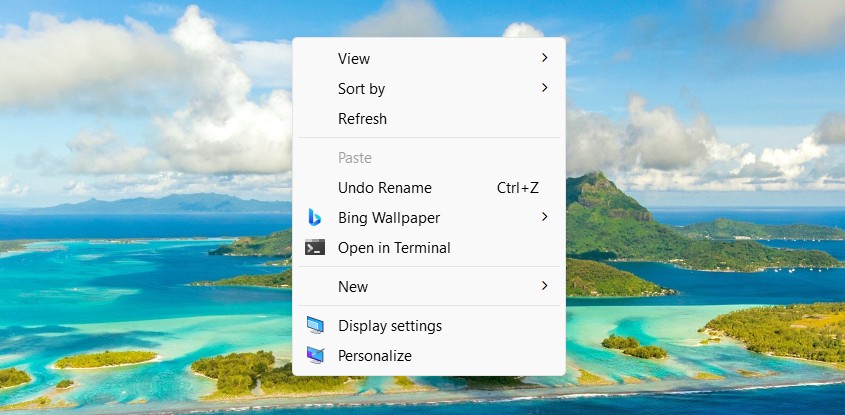Select Personalize
Image resolution: width=845 pixels, height=415 pixels.
pyautogui.click(x=428, y=356)
